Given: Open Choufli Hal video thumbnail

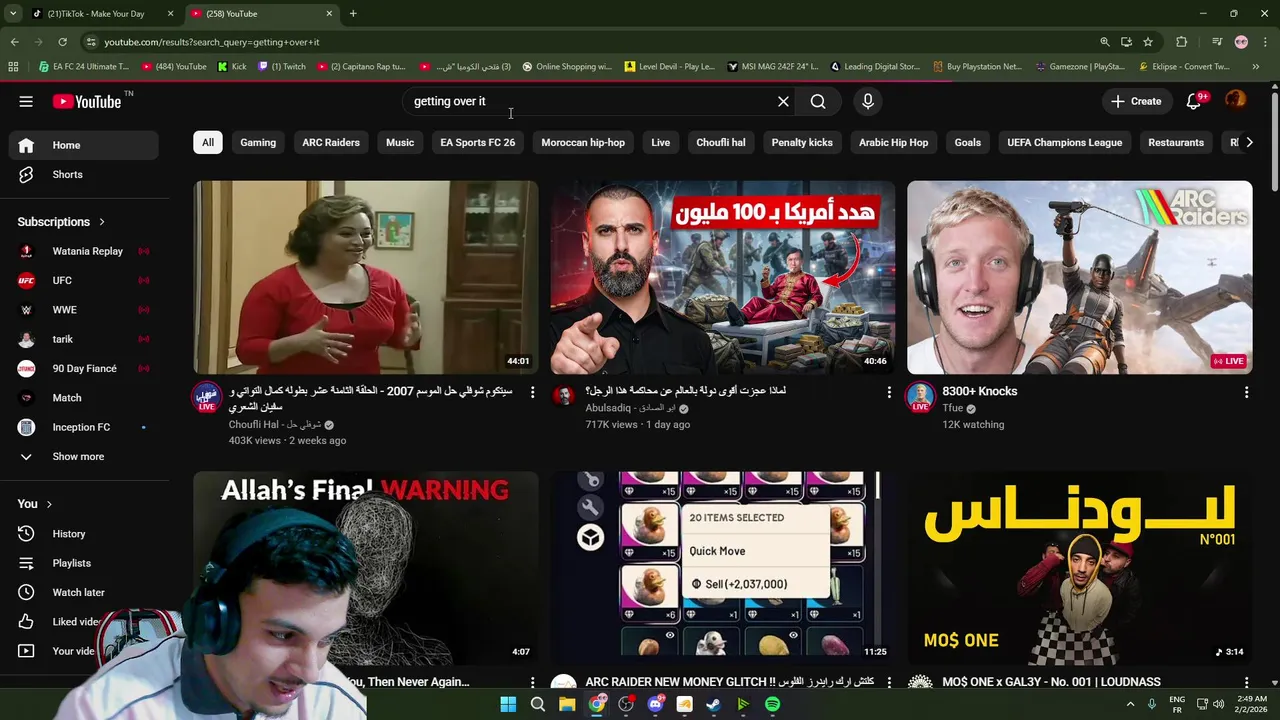Looking at the screenshot, I should (366, 277).
